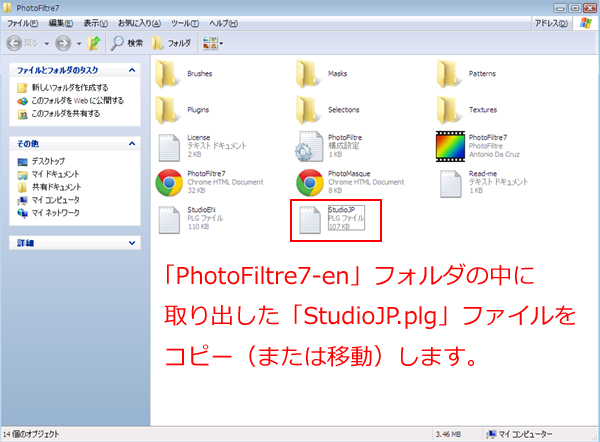This screenshot has height=442, width=600.
Task: Click the Textures folder name
Action: tap(483, 110)
